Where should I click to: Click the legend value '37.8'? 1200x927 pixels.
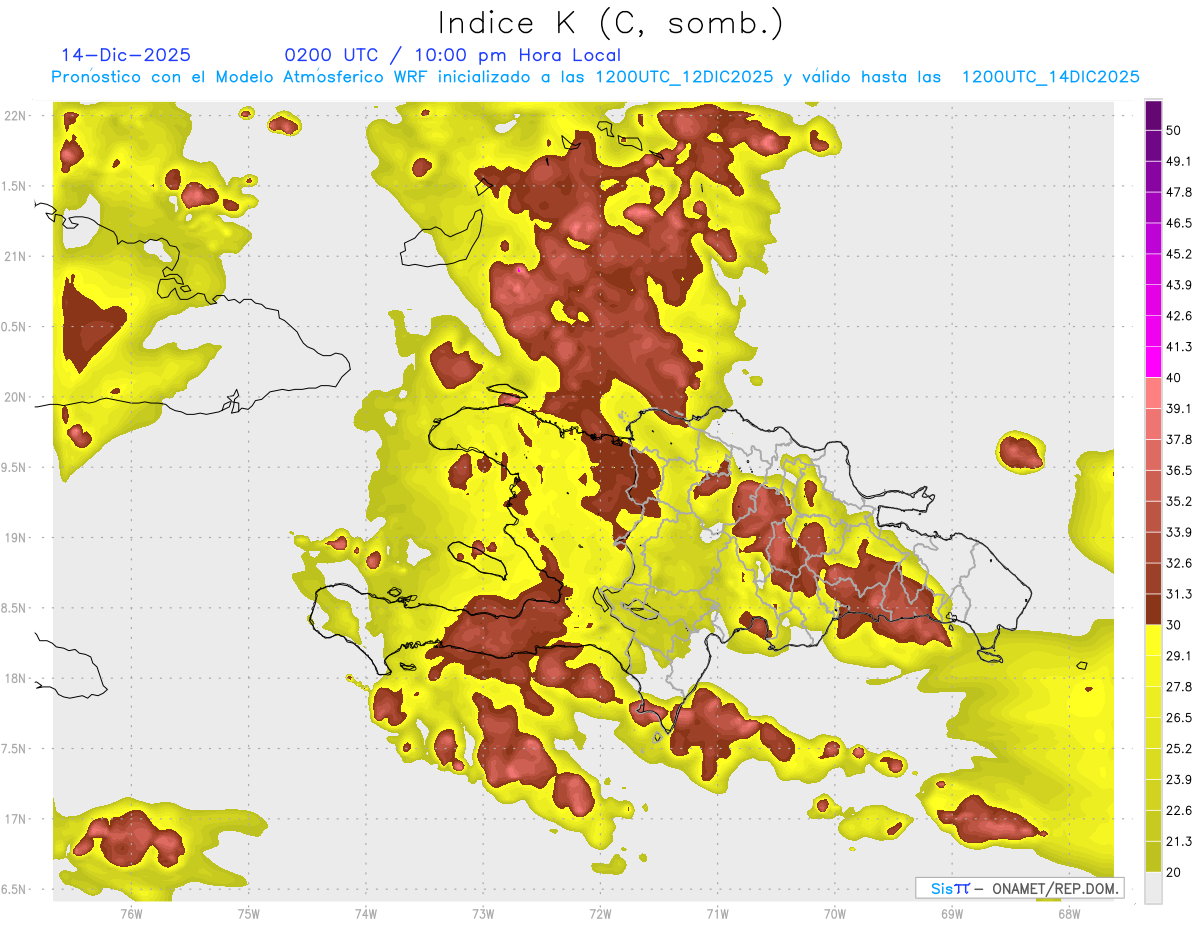[x=1179, y=439]
